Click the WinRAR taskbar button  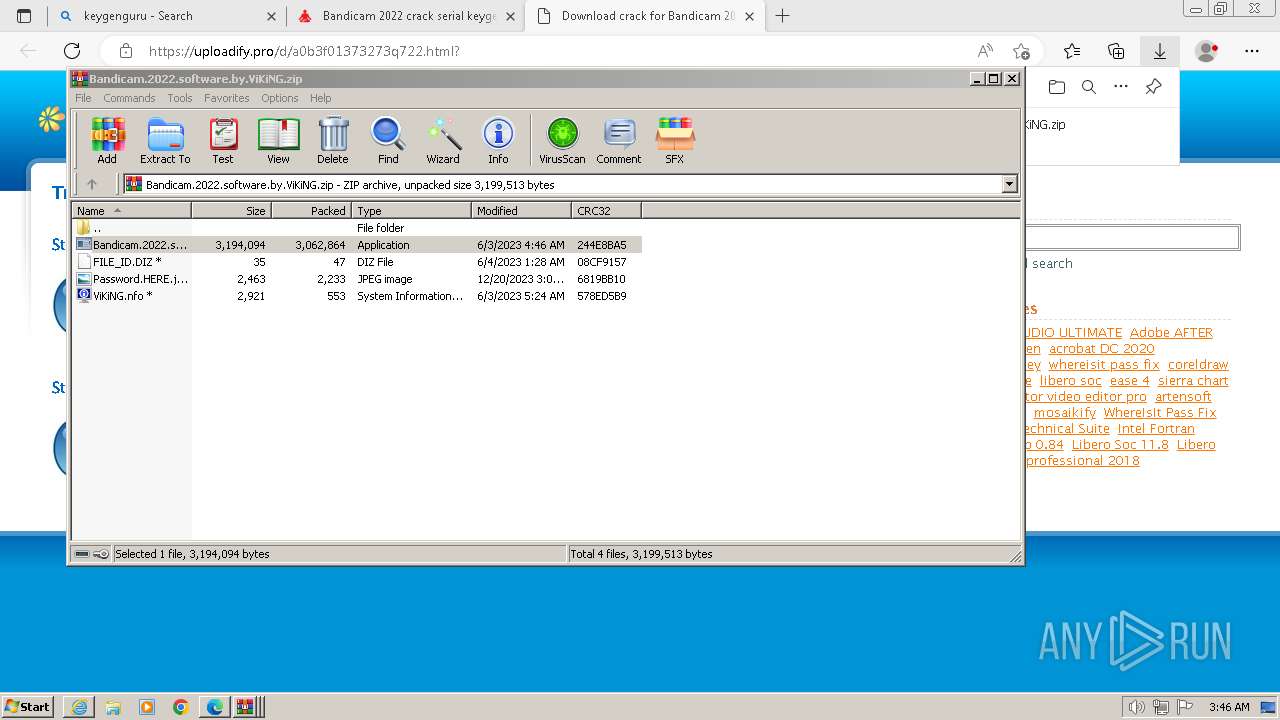click(x=247, y=707)
